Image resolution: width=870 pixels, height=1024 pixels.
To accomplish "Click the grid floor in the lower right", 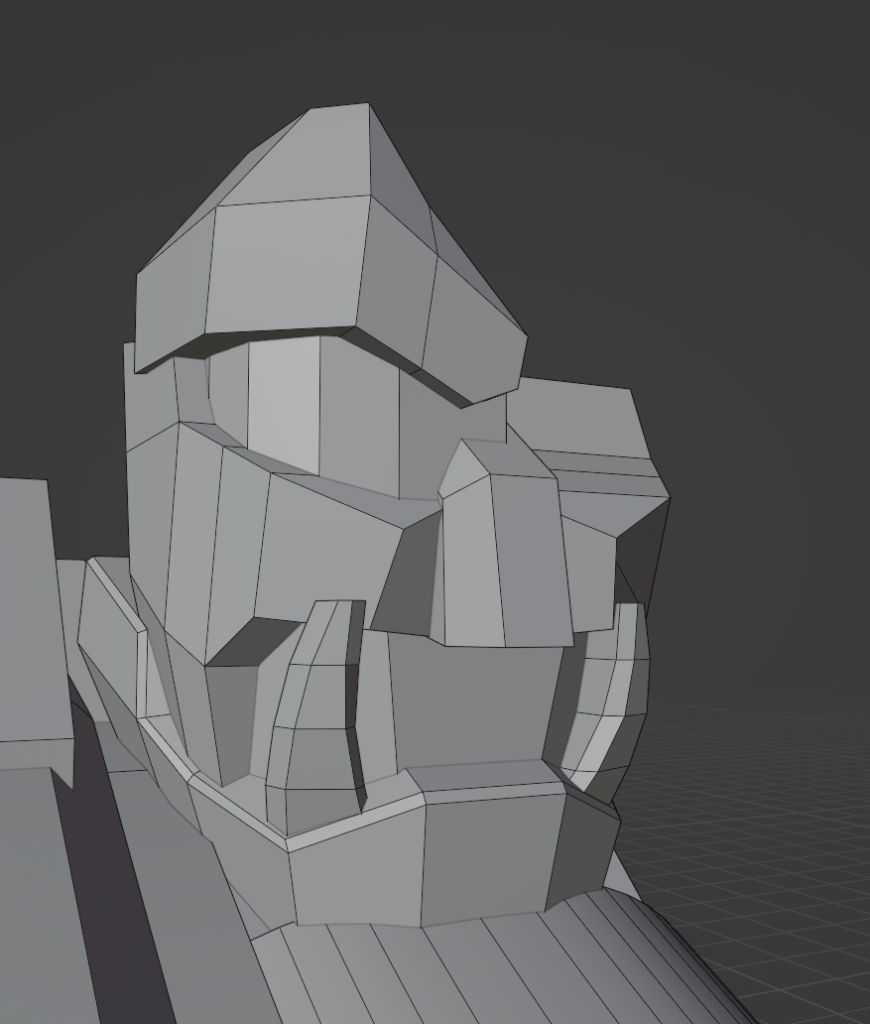I will pyautogui.click(x=780, y=860).
